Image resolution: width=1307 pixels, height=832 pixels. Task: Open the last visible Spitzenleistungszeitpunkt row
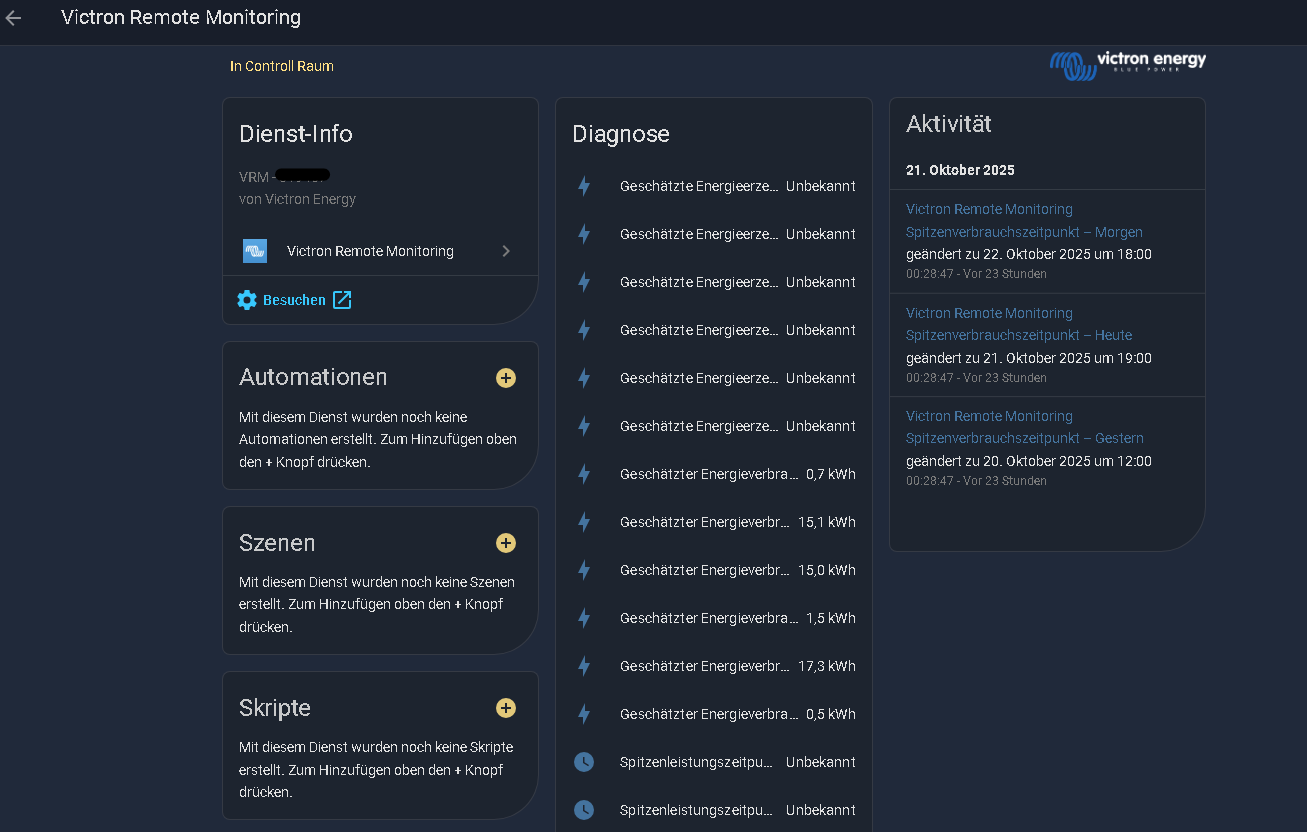click(713, 810)
